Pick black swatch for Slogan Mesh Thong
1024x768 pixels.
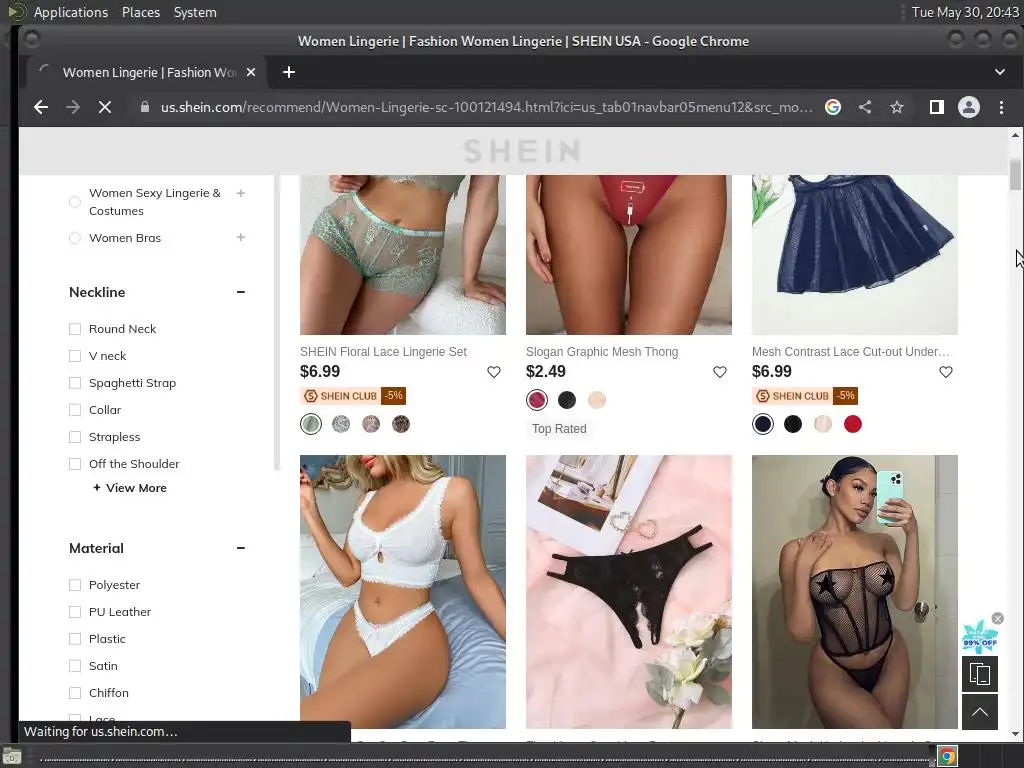point(567,400)
